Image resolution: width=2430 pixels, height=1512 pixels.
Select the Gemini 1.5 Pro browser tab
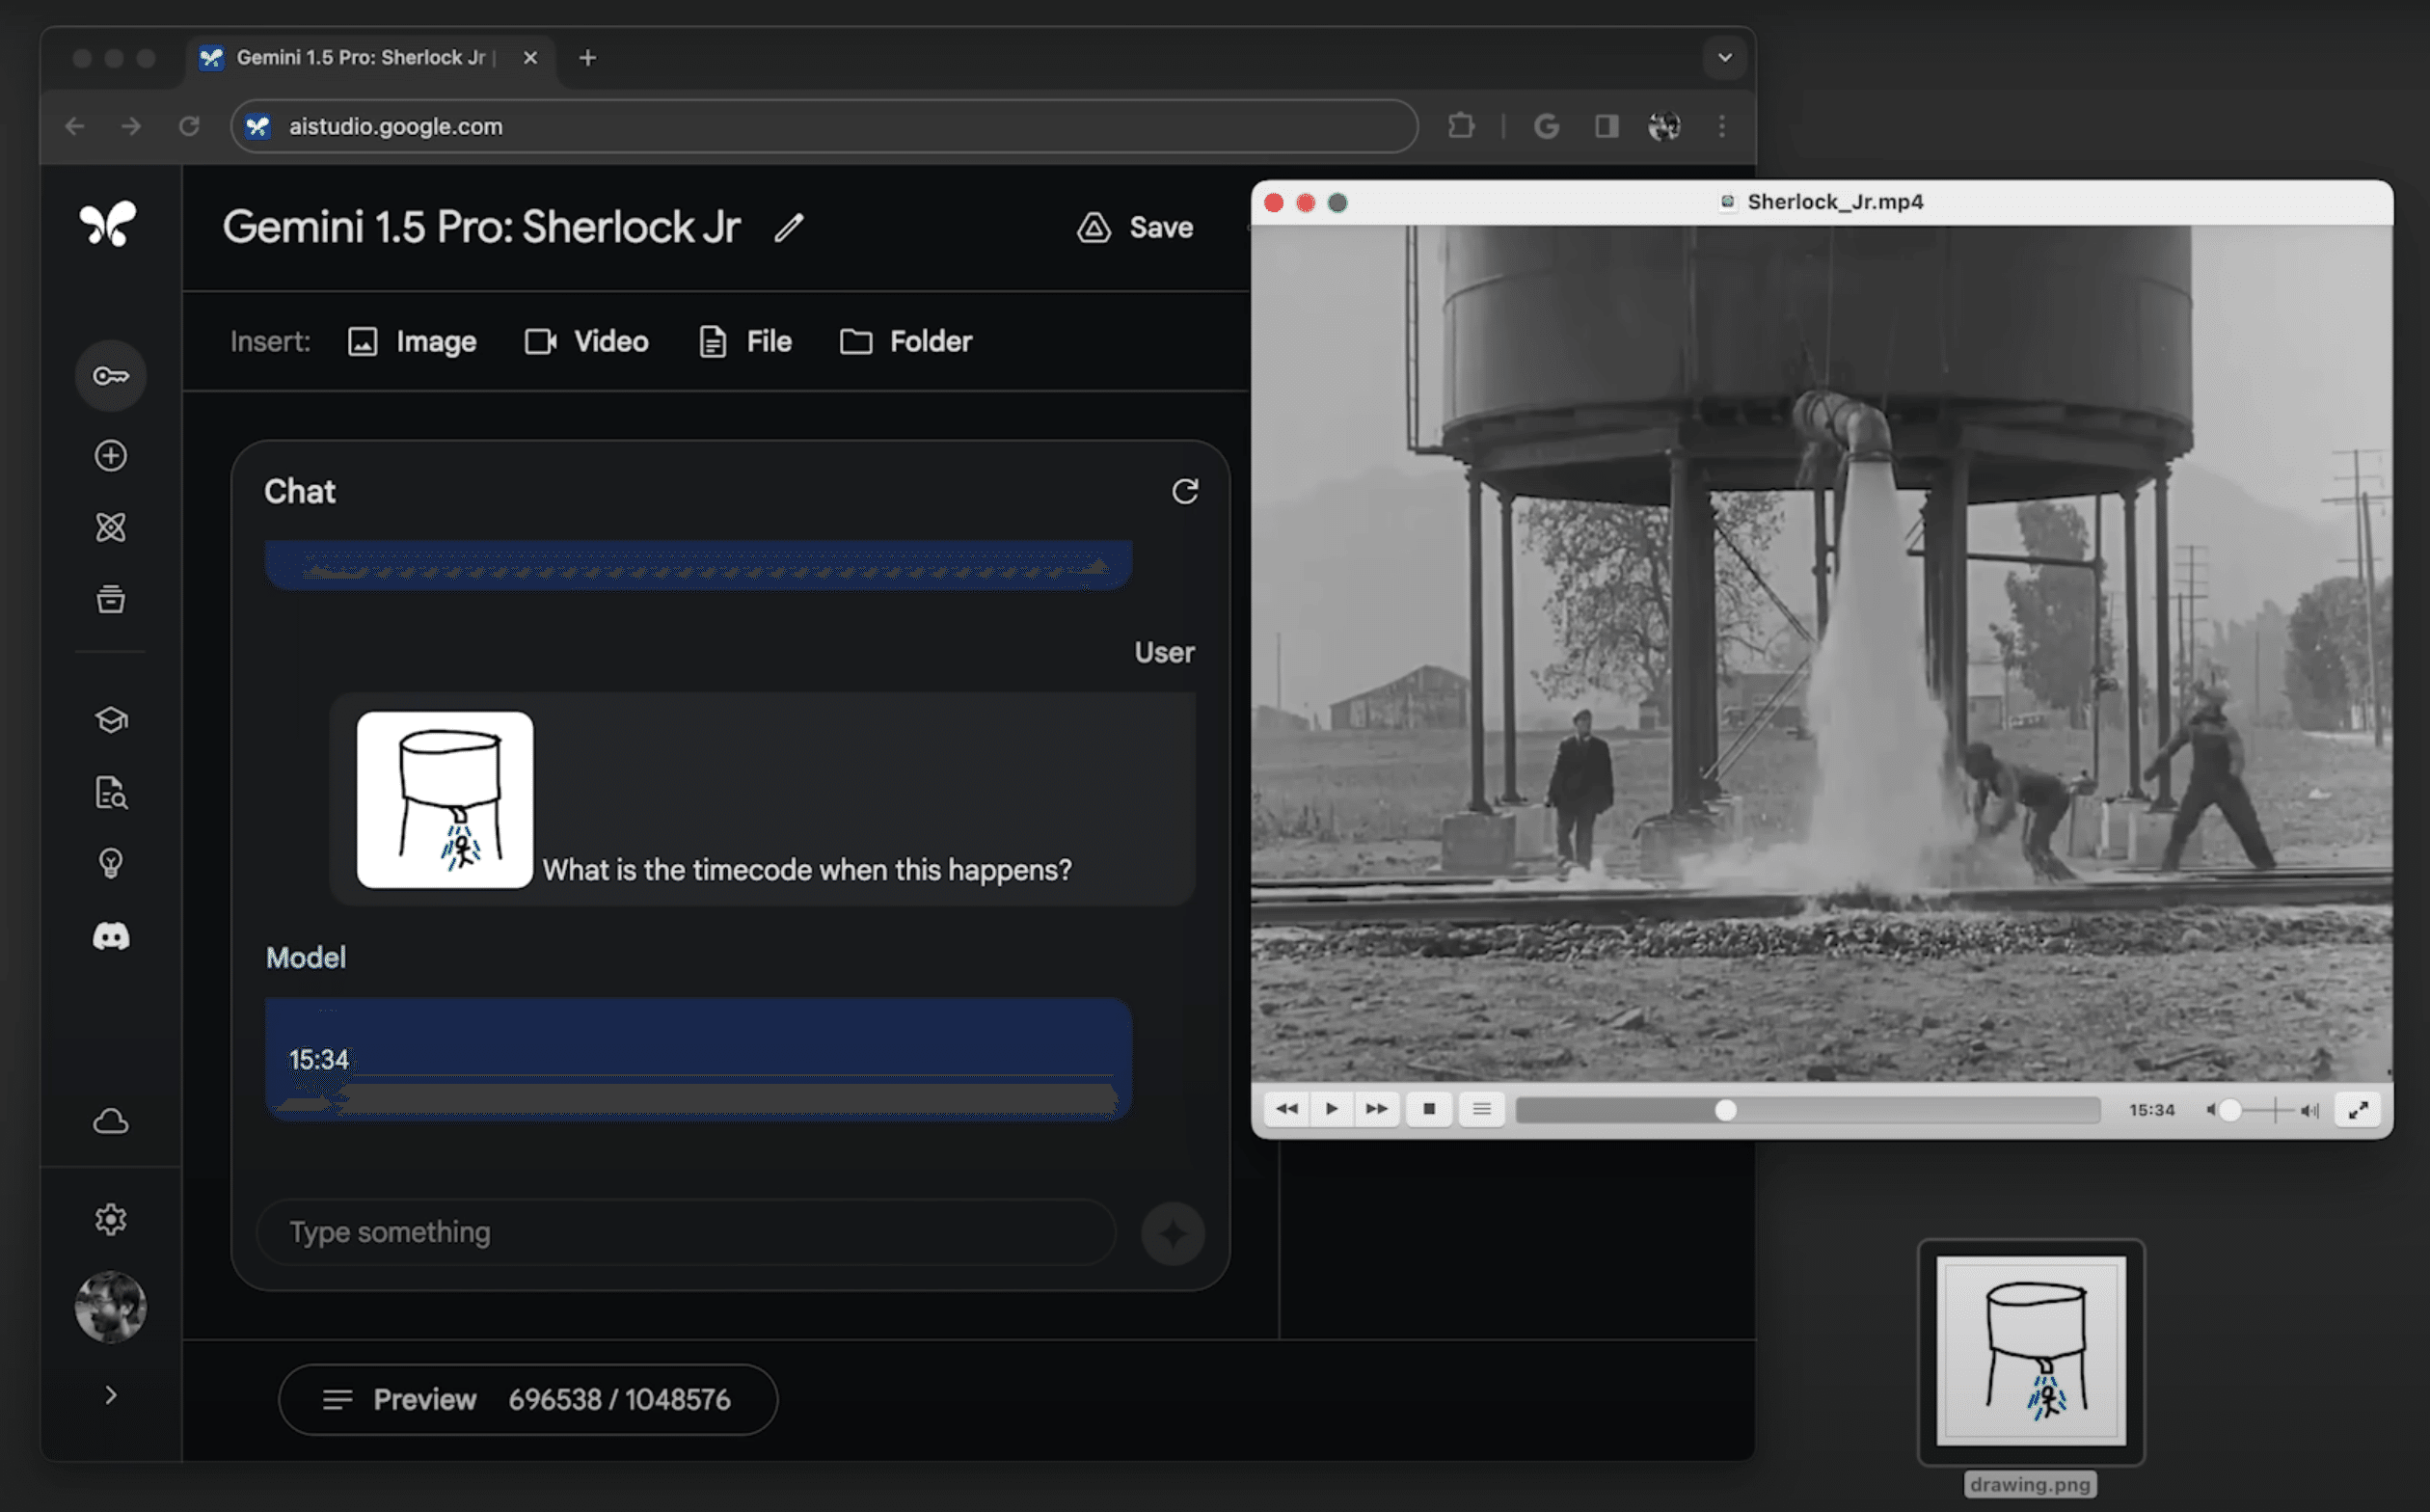[360, 58]
